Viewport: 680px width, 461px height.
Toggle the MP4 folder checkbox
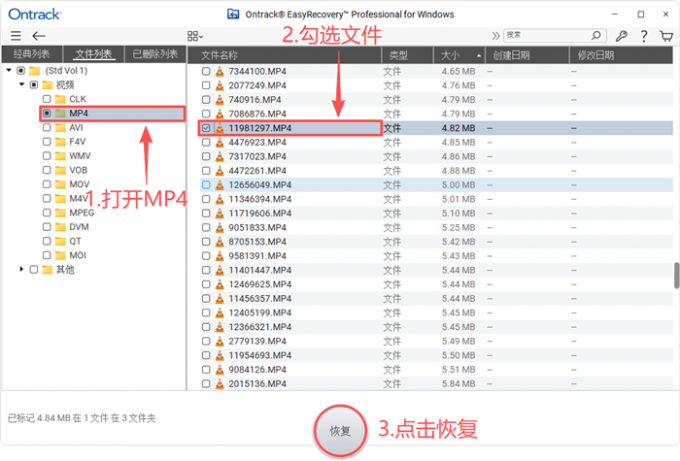click(47, 113)
